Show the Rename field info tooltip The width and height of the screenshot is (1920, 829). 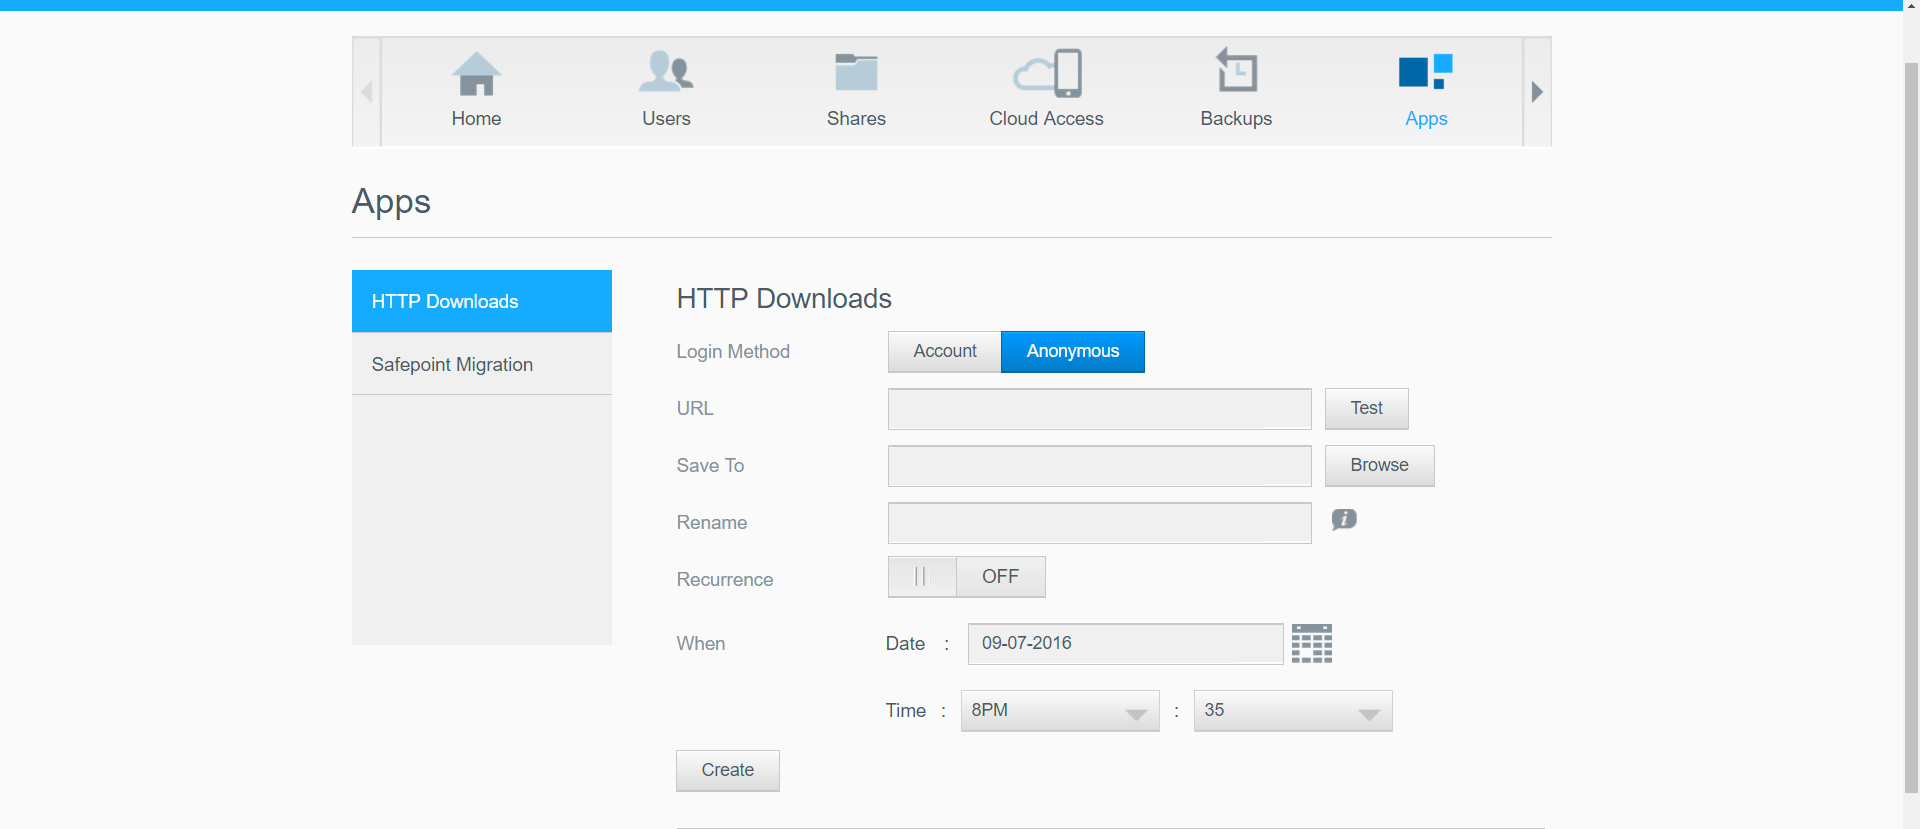pos(1344,519)
